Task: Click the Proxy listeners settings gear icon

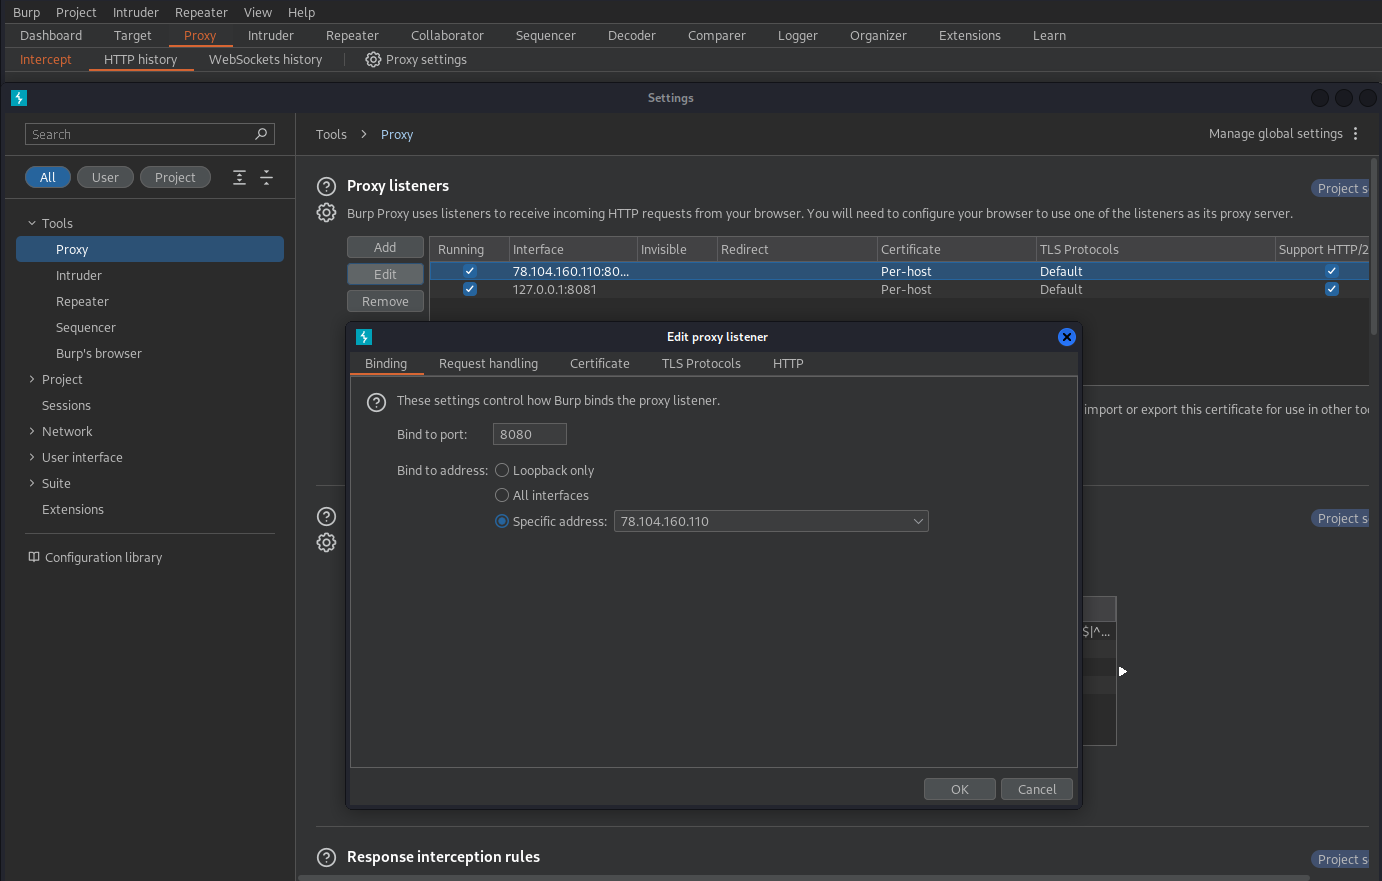Action: (326, 212)
